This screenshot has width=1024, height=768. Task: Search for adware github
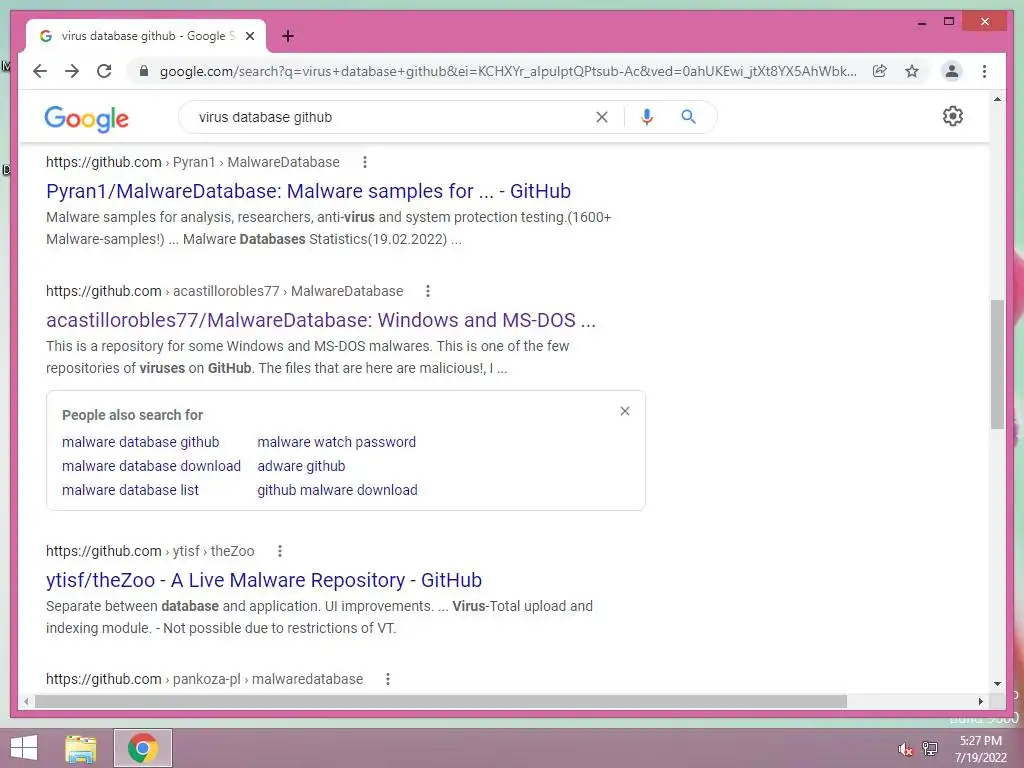[301, 466]
